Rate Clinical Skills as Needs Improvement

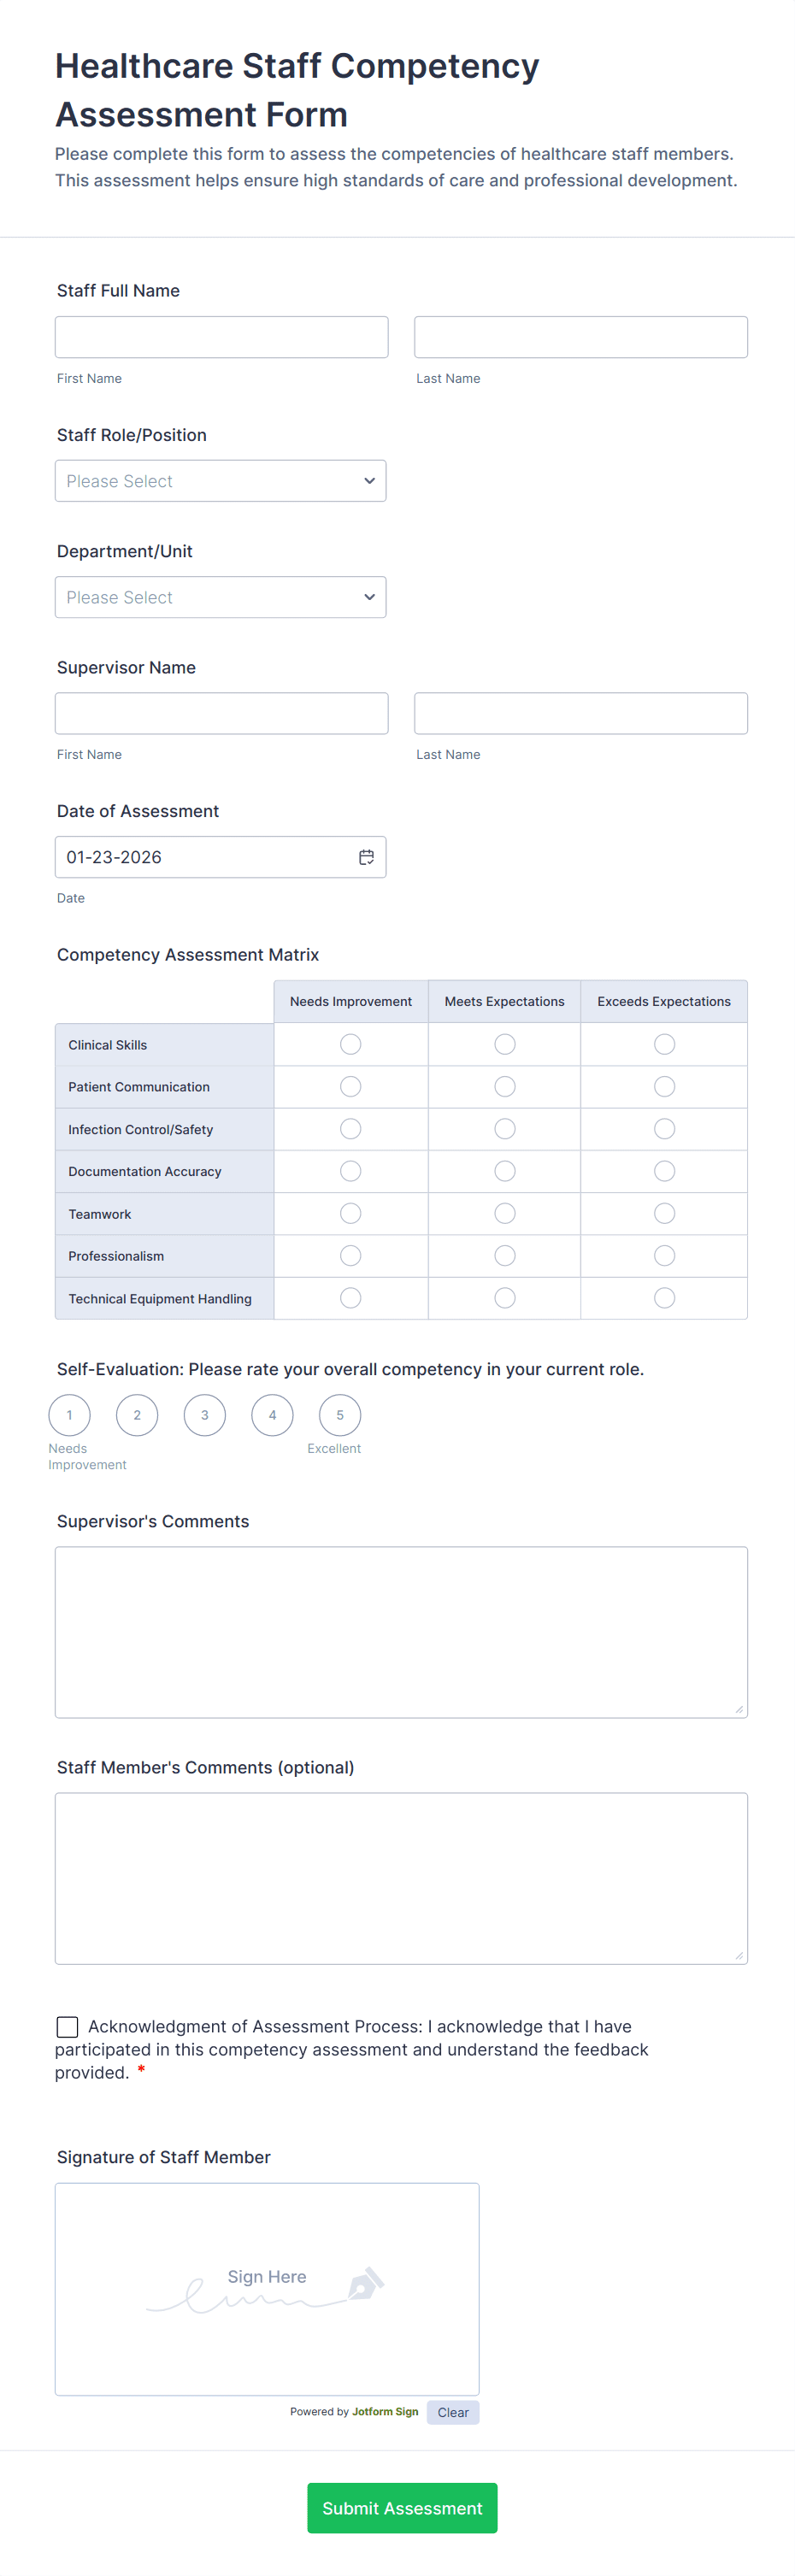pyautogui.click(x=350, y=1044)
